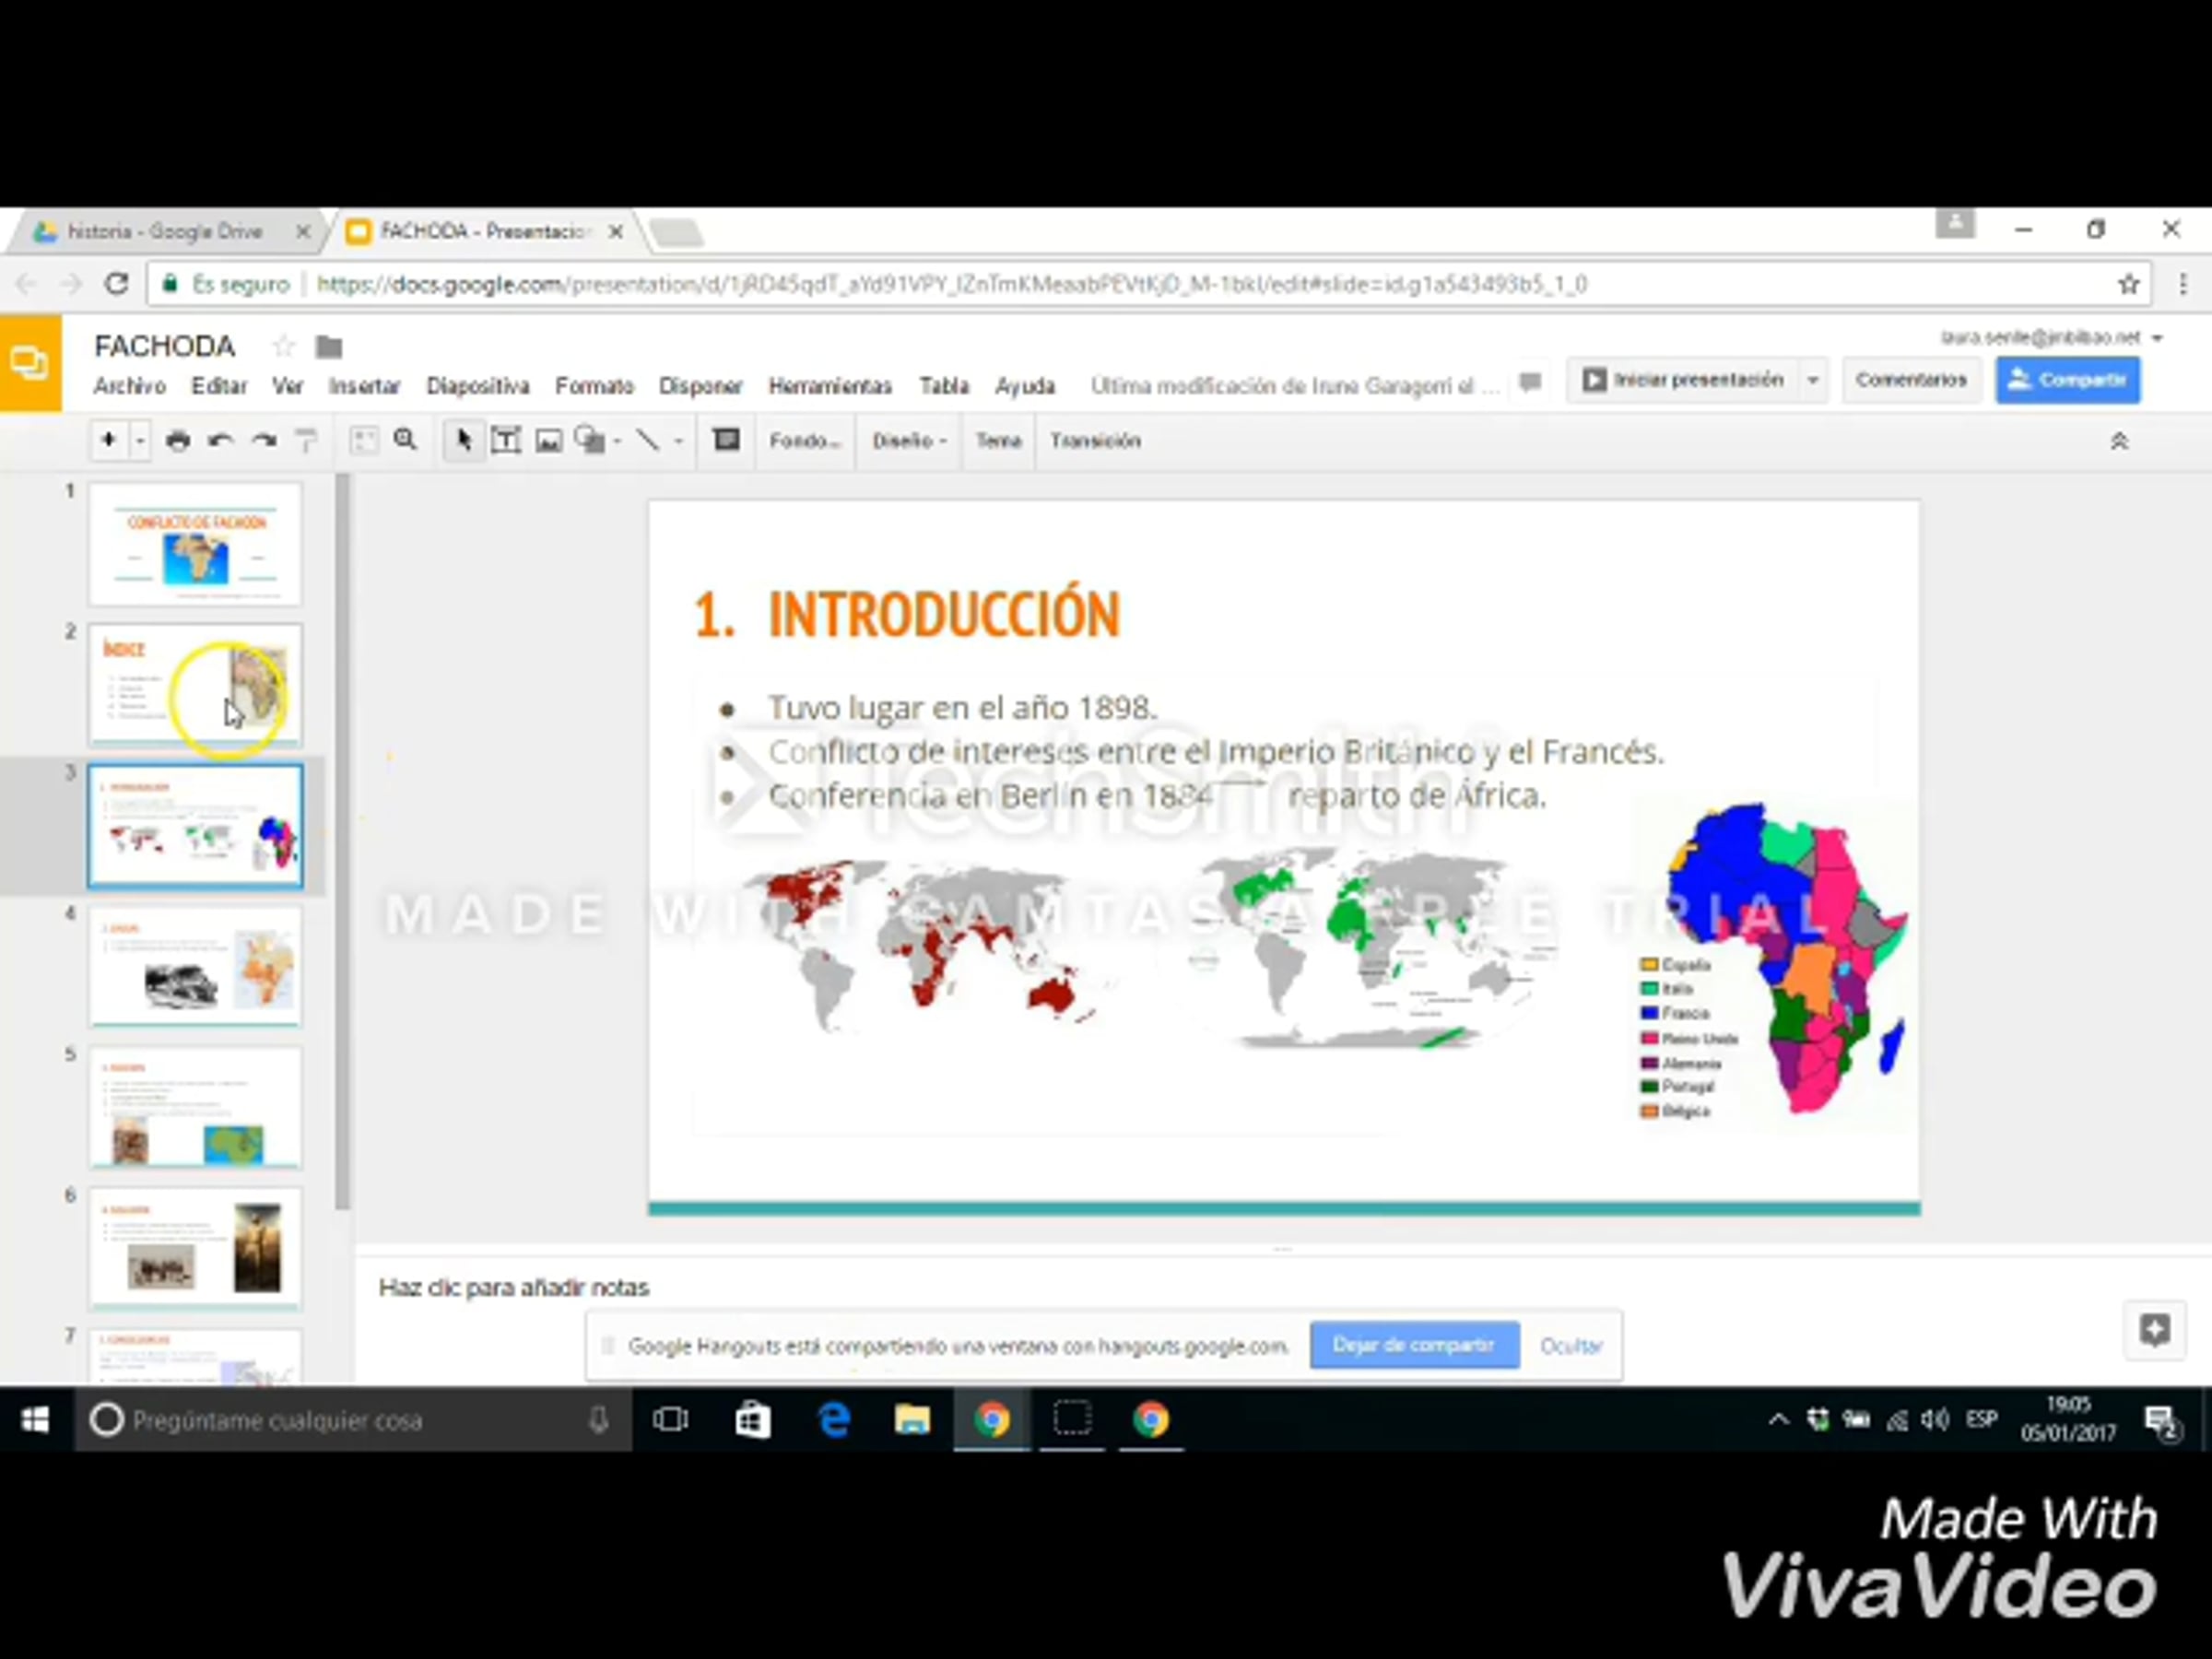Click the zoom magnifier tool
Viewport: 2212px width, 1659px height.
click(405, 441)
